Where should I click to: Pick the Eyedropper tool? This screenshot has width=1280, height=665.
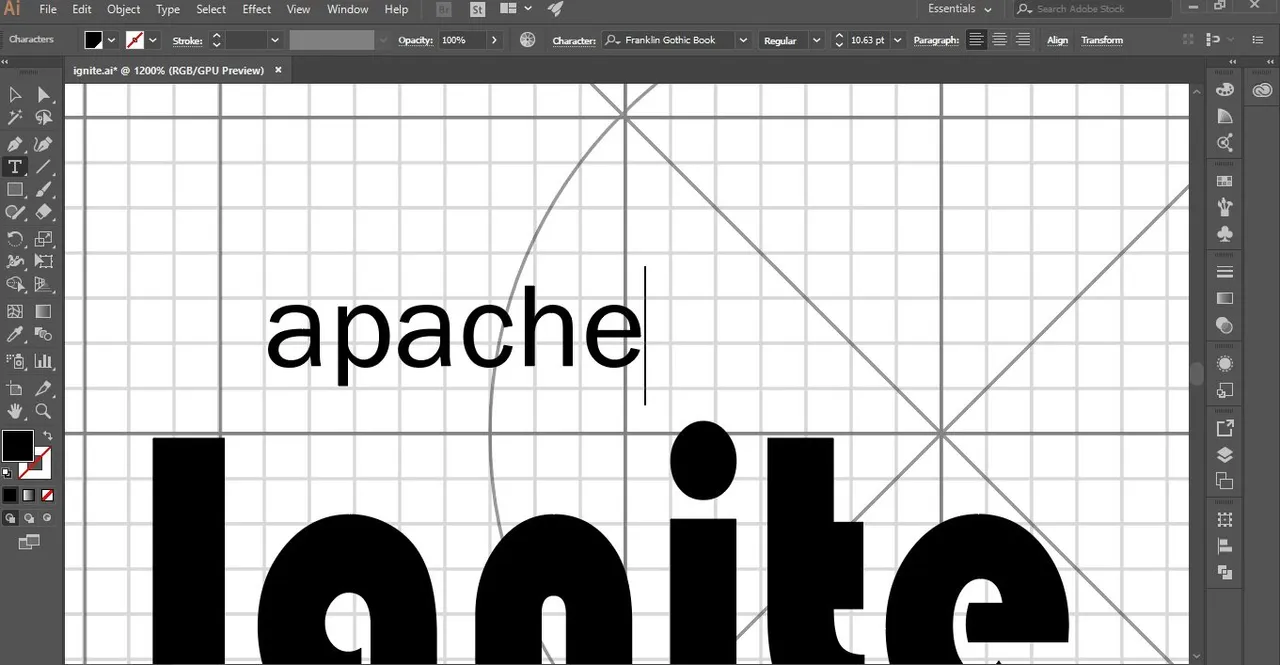pos(15,335)
